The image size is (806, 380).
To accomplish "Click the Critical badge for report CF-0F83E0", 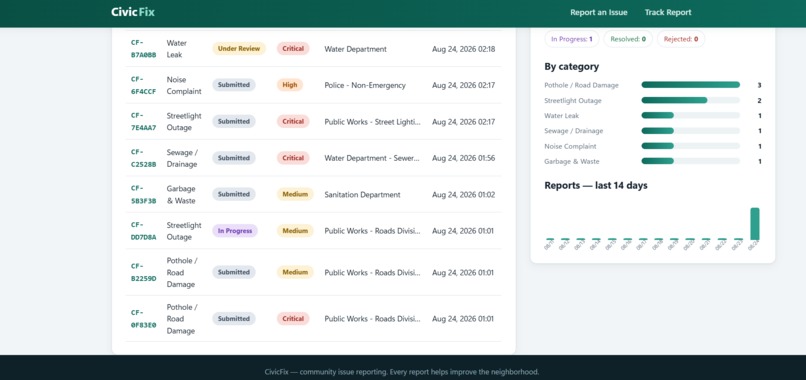I will point(293,319).
